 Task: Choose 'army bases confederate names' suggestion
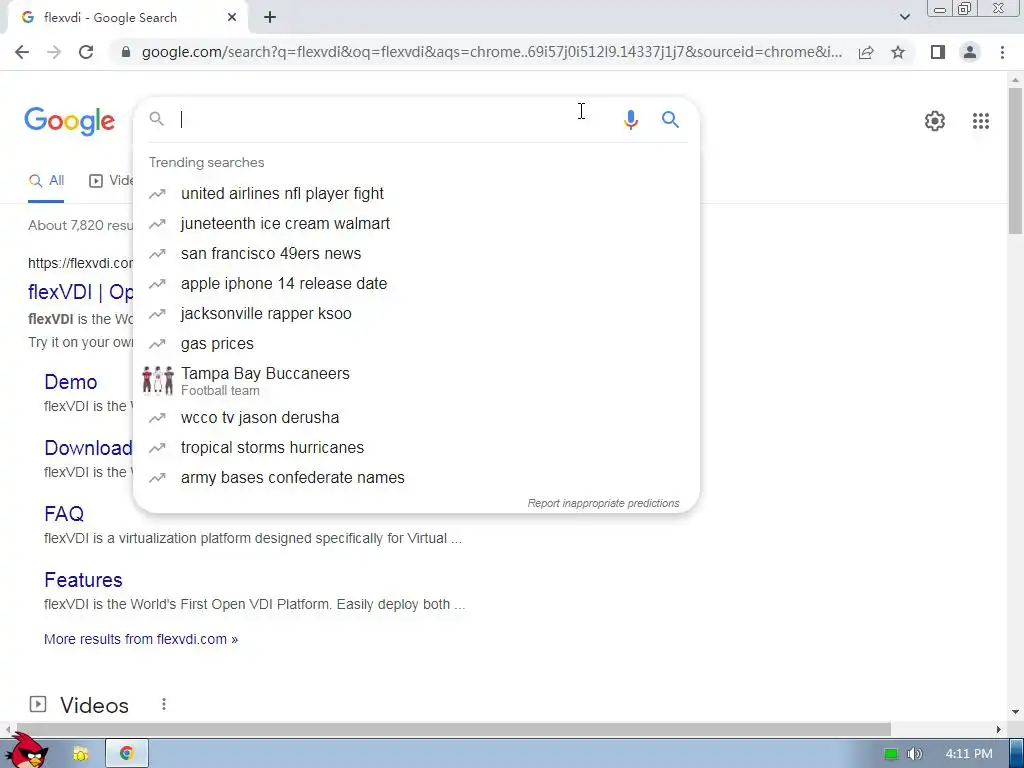pyautogui.click(x=416, y=477)
